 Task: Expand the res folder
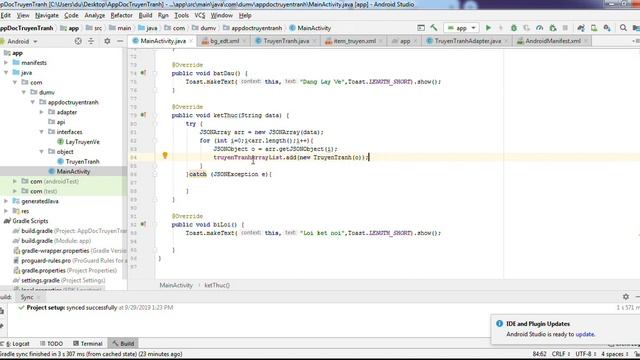(x=6, y=211)
